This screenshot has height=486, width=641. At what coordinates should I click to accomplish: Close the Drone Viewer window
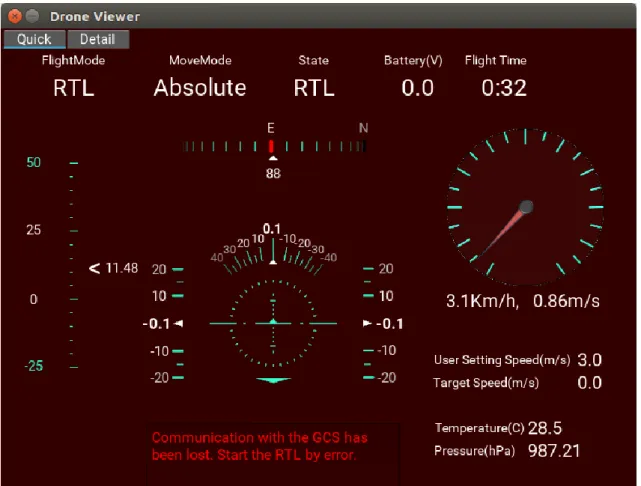[15, 16]
